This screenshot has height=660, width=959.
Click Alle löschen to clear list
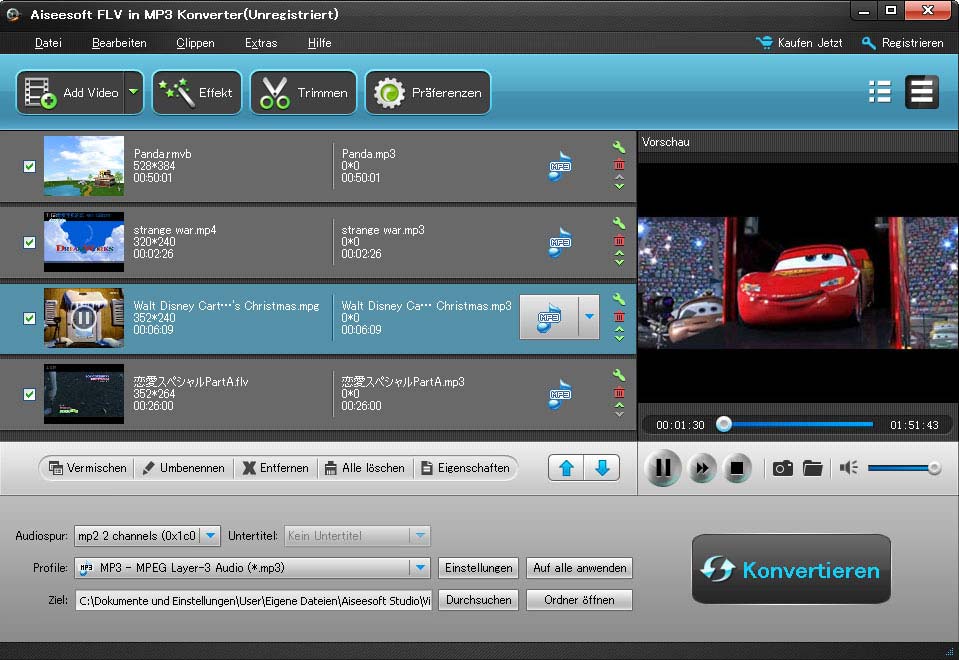(x=365, y=468)
